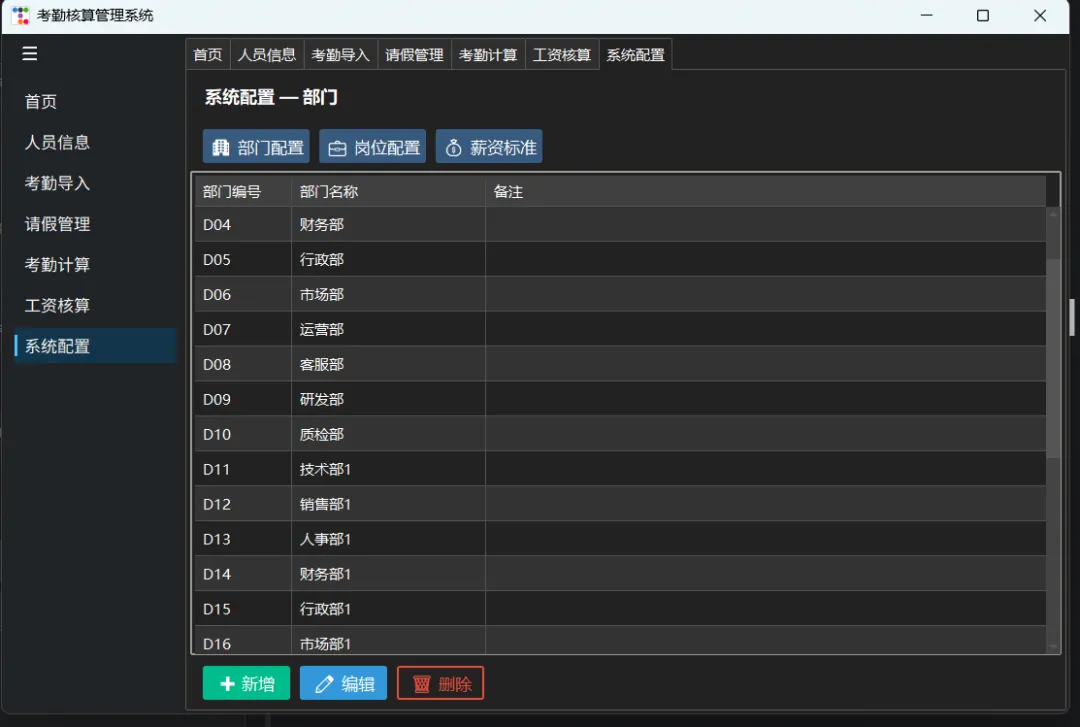Click the app logo in title bar
The width and height of the screenshot is (1080, 727).
tap(21, 15)
